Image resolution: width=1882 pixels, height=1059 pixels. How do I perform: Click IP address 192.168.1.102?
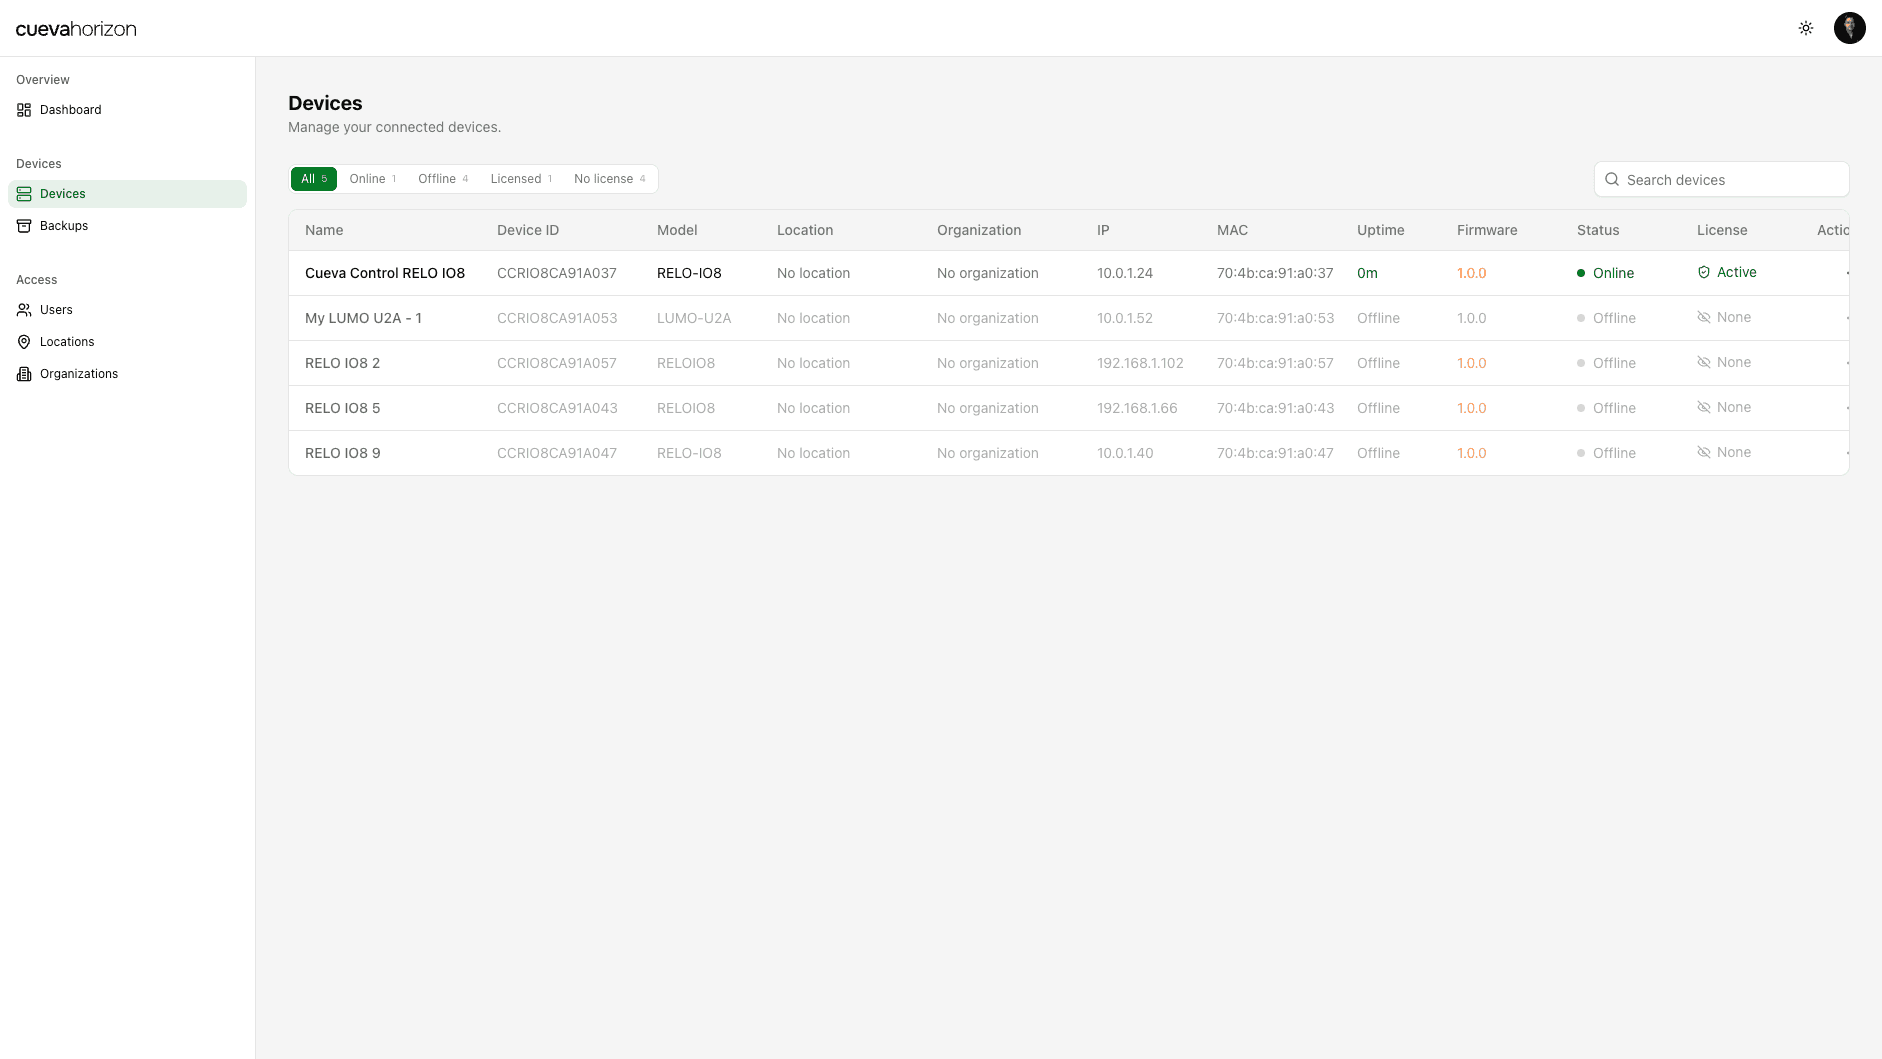pos(1140,363)
